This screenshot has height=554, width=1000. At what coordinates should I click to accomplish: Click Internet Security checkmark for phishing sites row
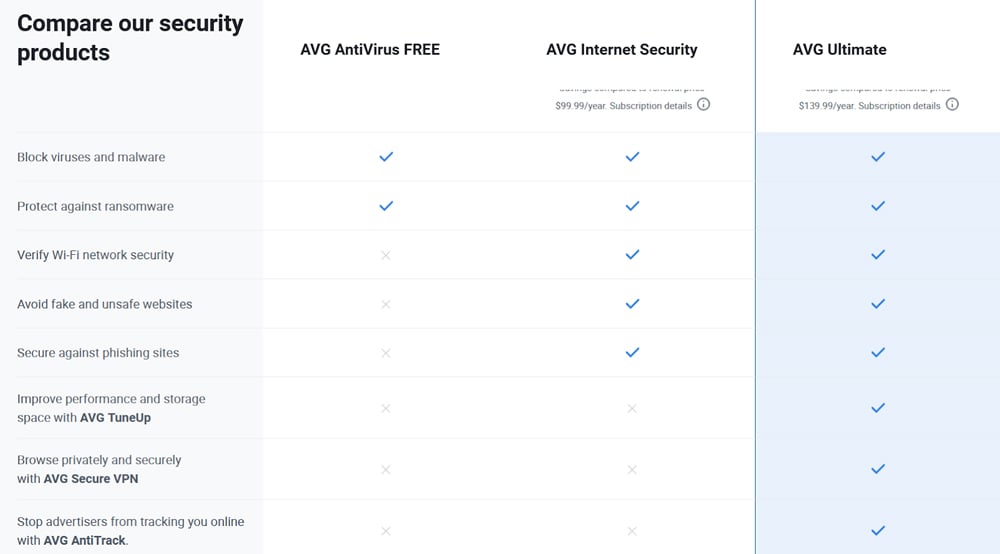coord(632,352)
